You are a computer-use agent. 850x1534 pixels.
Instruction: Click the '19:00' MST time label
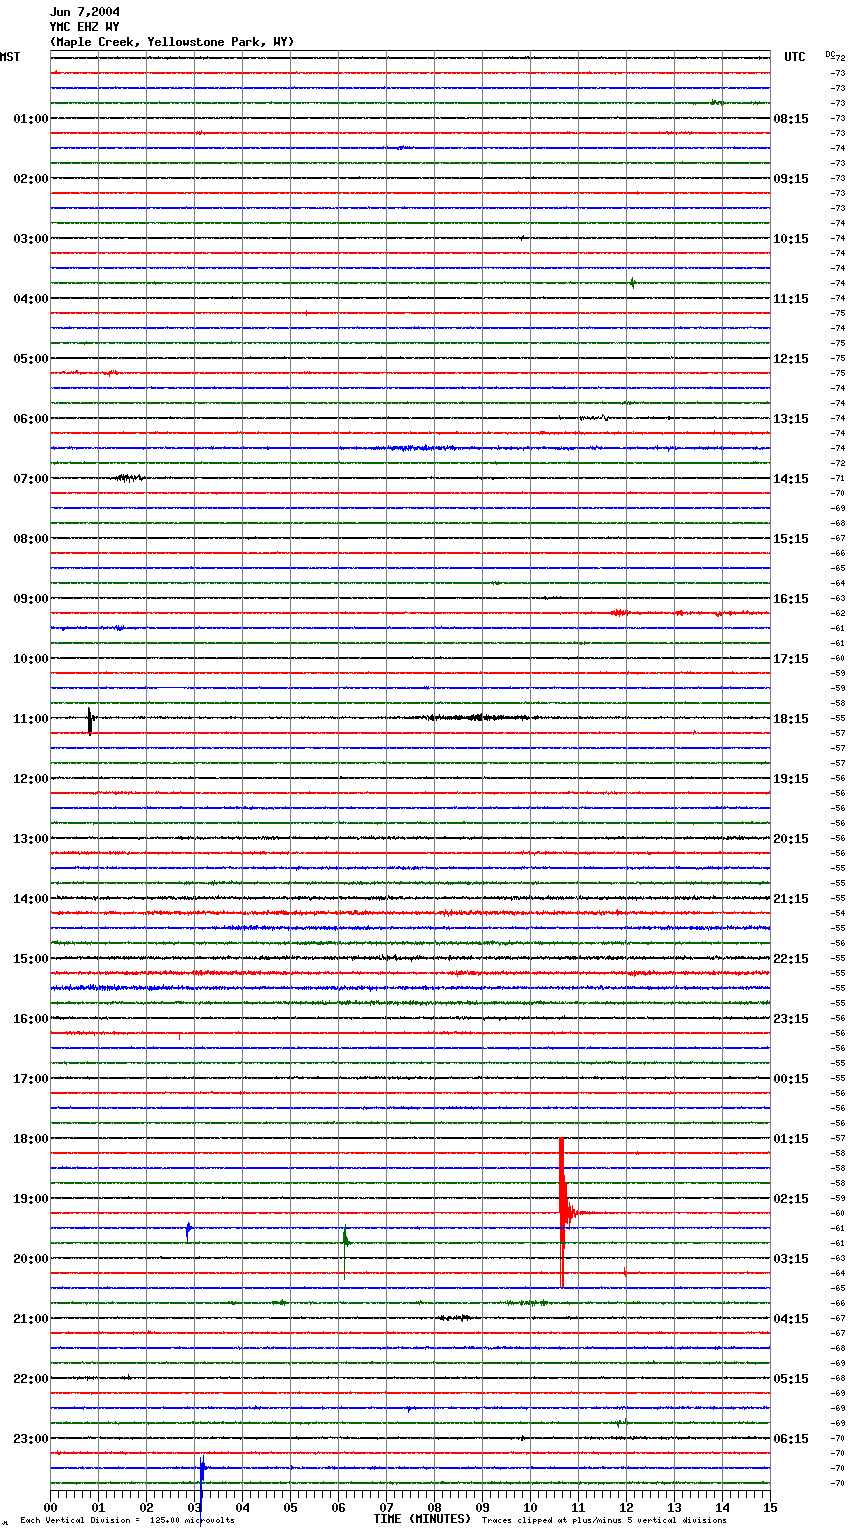[31, 1199]
